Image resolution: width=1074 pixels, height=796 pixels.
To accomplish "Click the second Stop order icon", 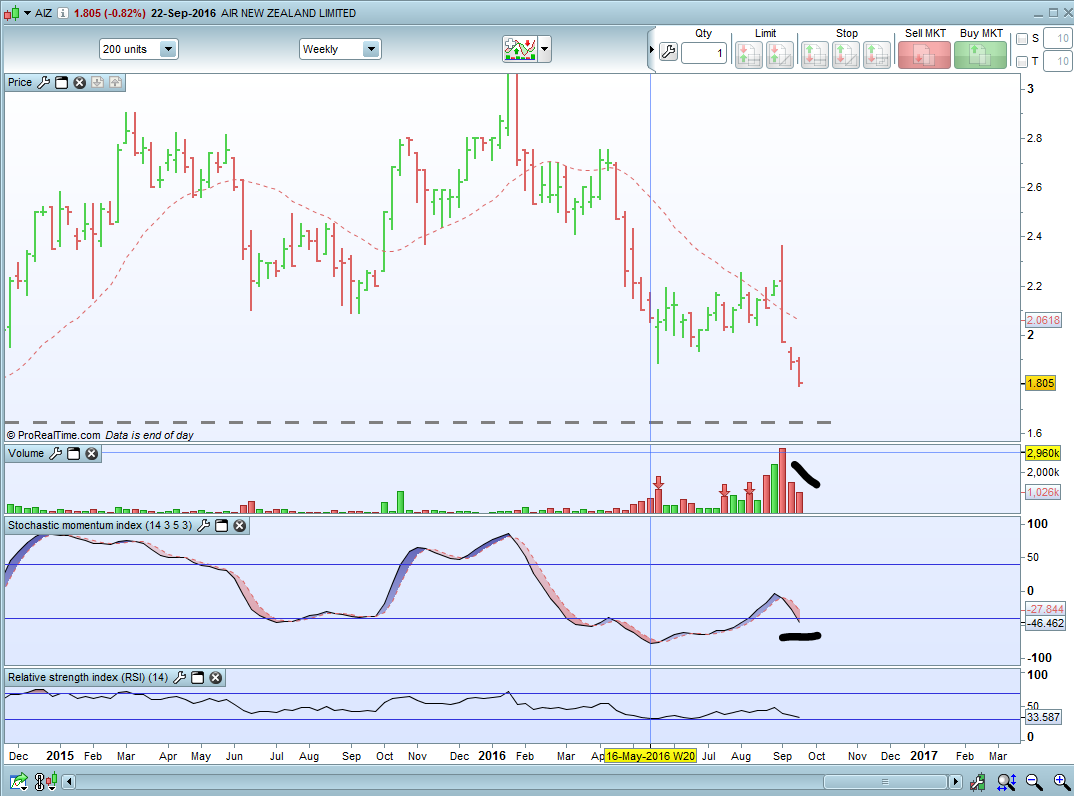I will tap(846, 55).
